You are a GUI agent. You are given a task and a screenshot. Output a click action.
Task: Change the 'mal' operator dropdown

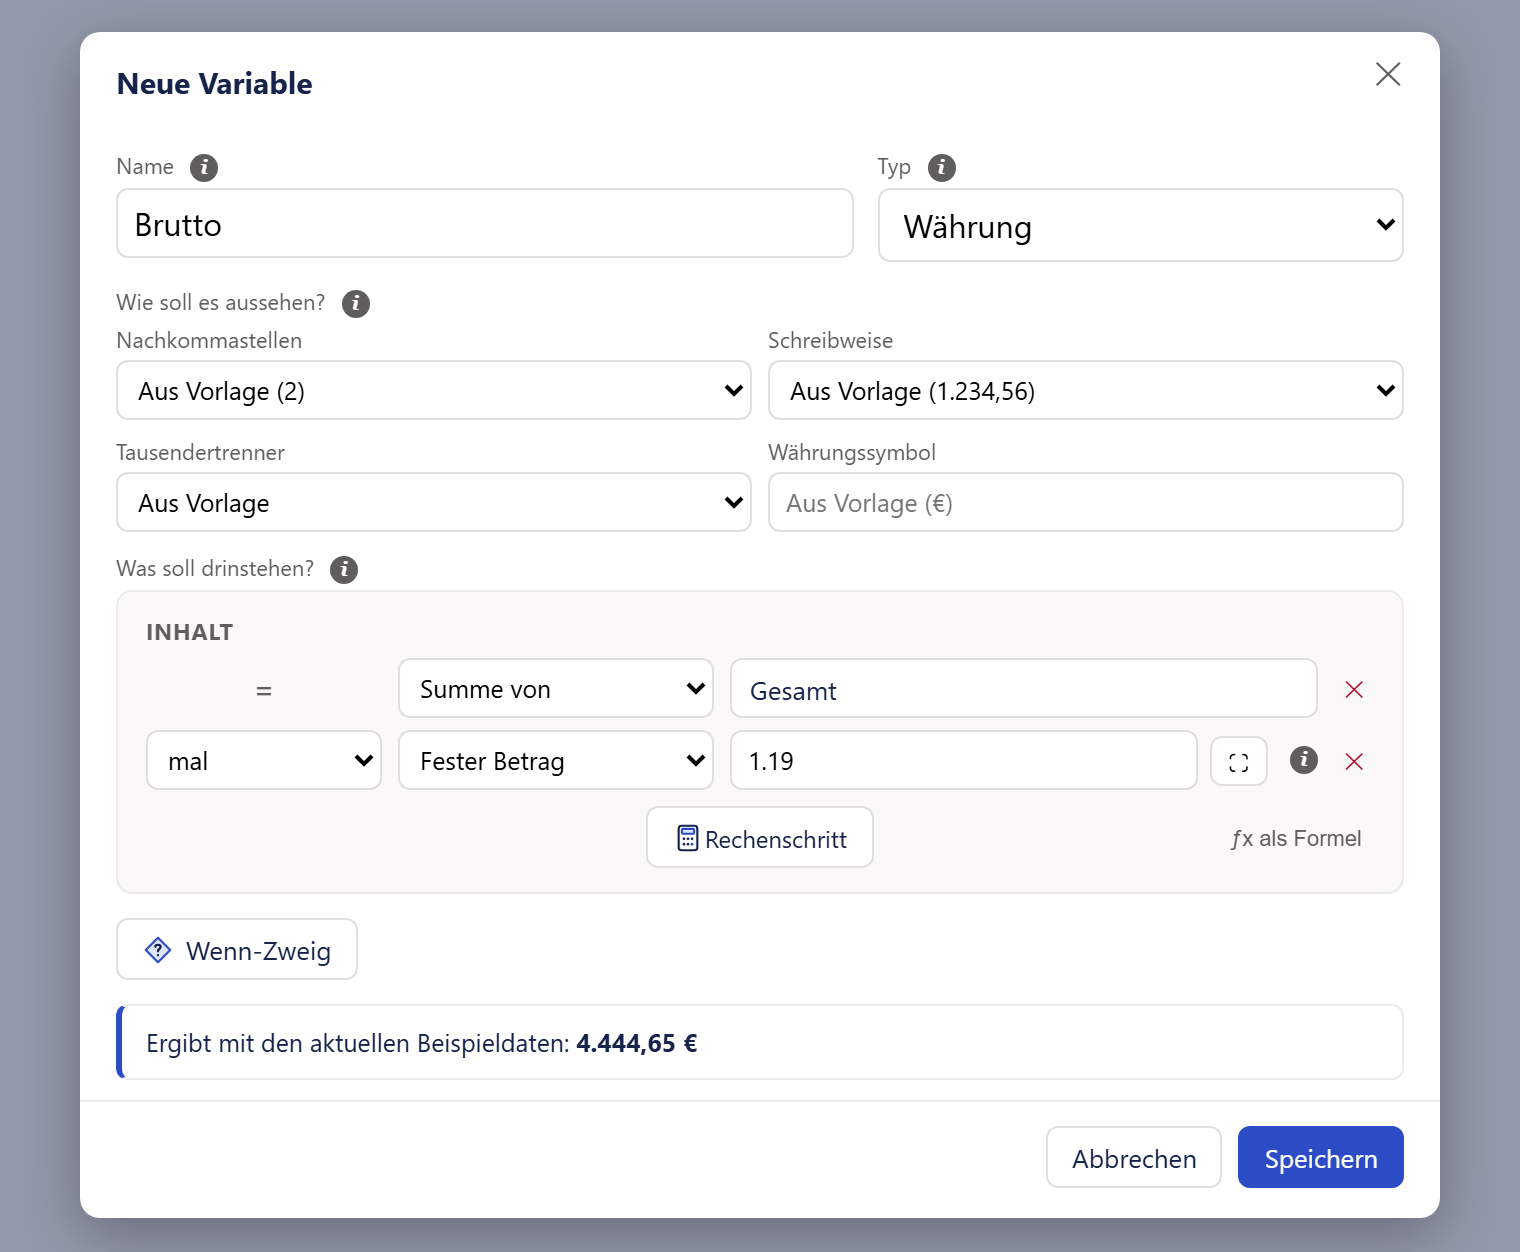pos(264,760)
